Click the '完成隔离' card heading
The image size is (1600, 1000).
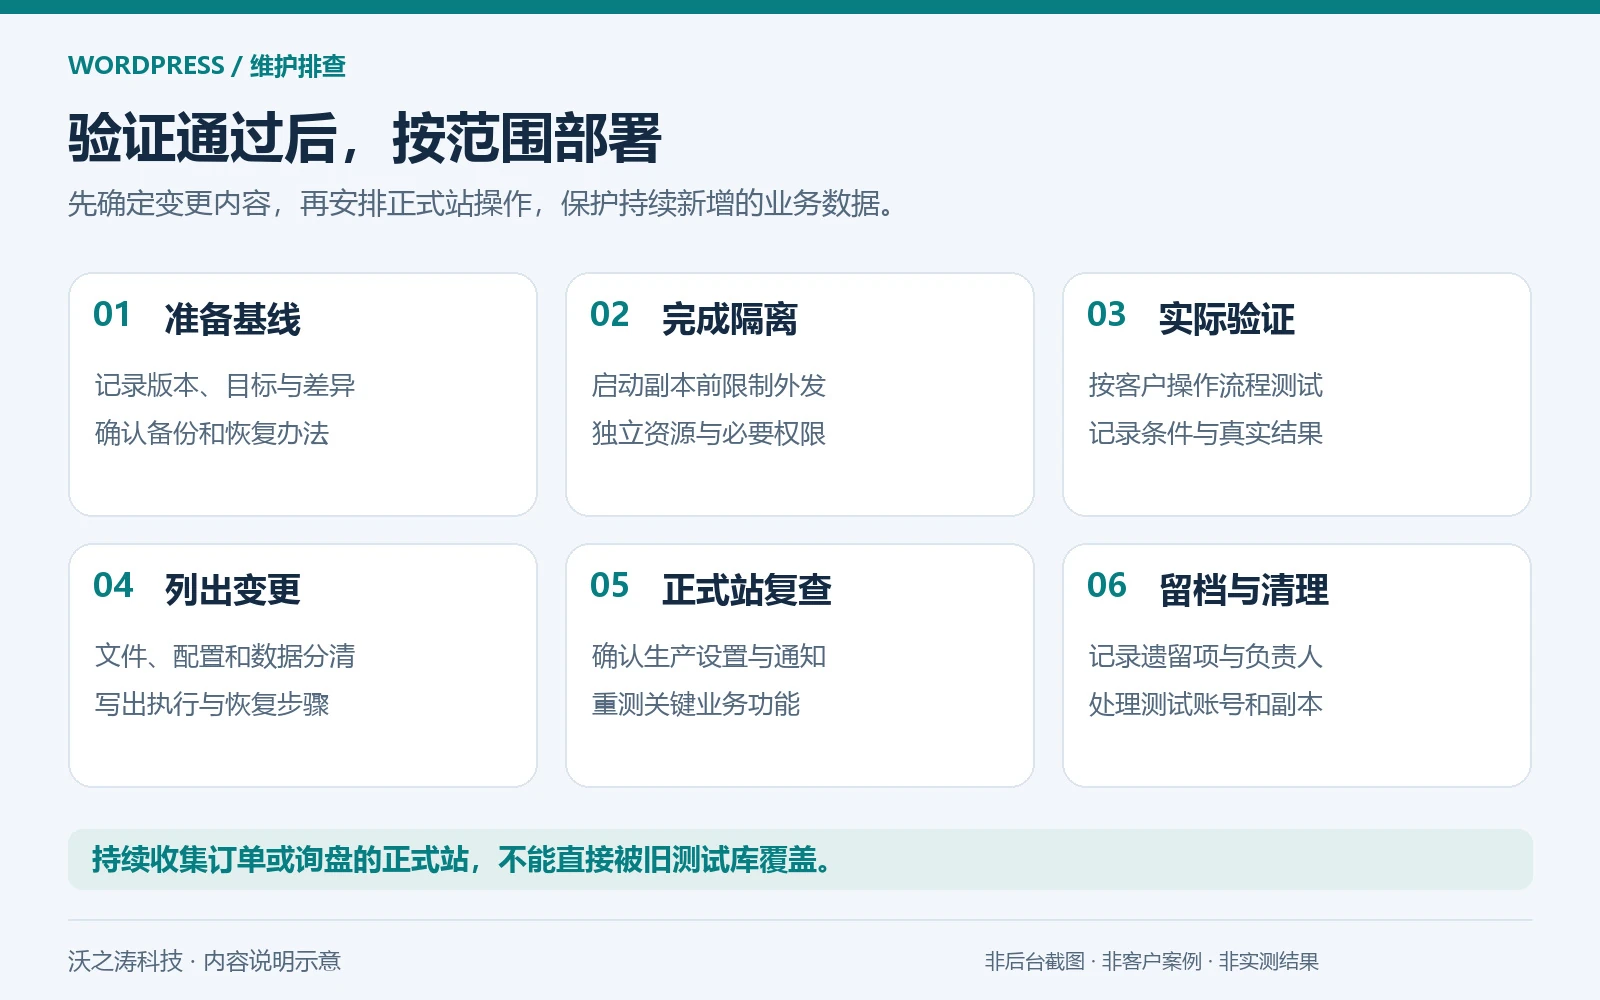[x=730, y=320]
